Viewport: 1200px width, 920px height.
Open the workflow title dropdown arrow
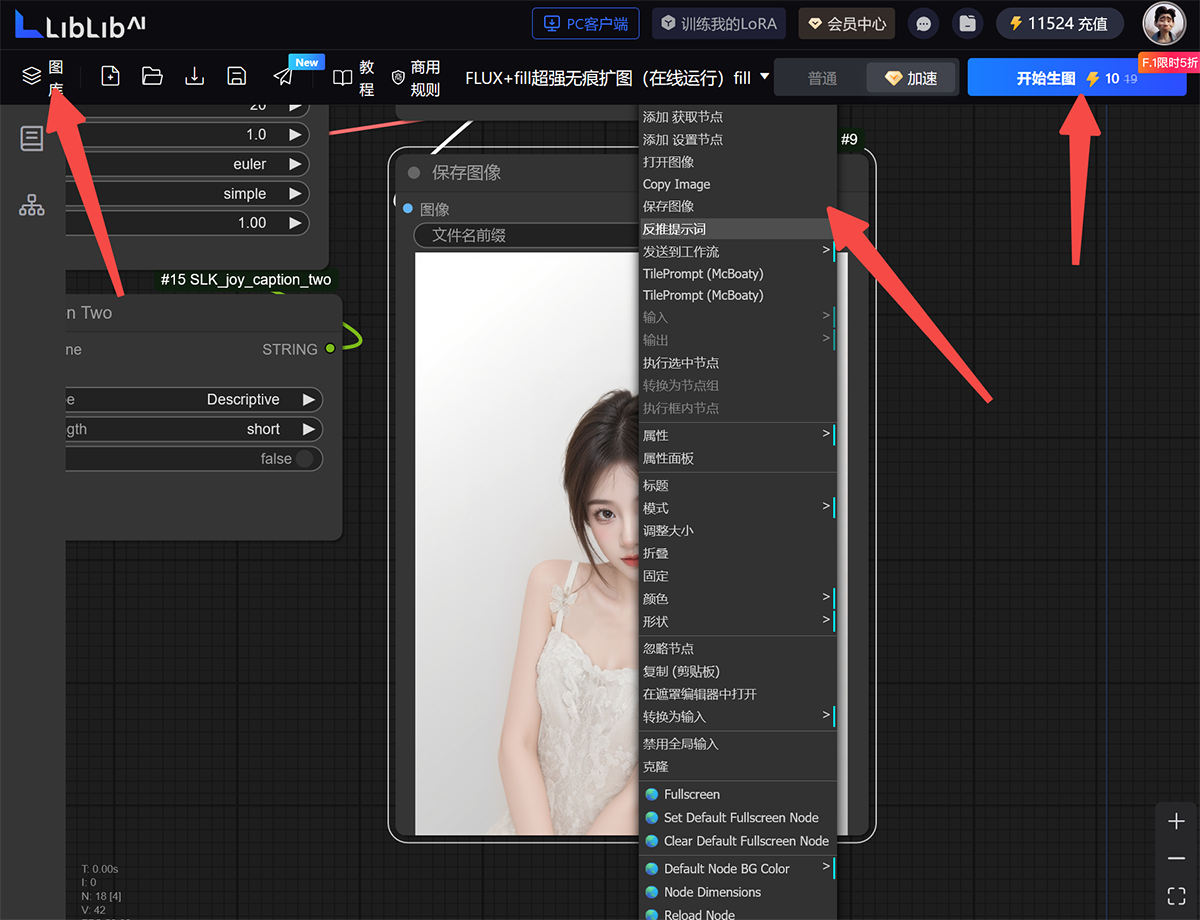point(765,76)
